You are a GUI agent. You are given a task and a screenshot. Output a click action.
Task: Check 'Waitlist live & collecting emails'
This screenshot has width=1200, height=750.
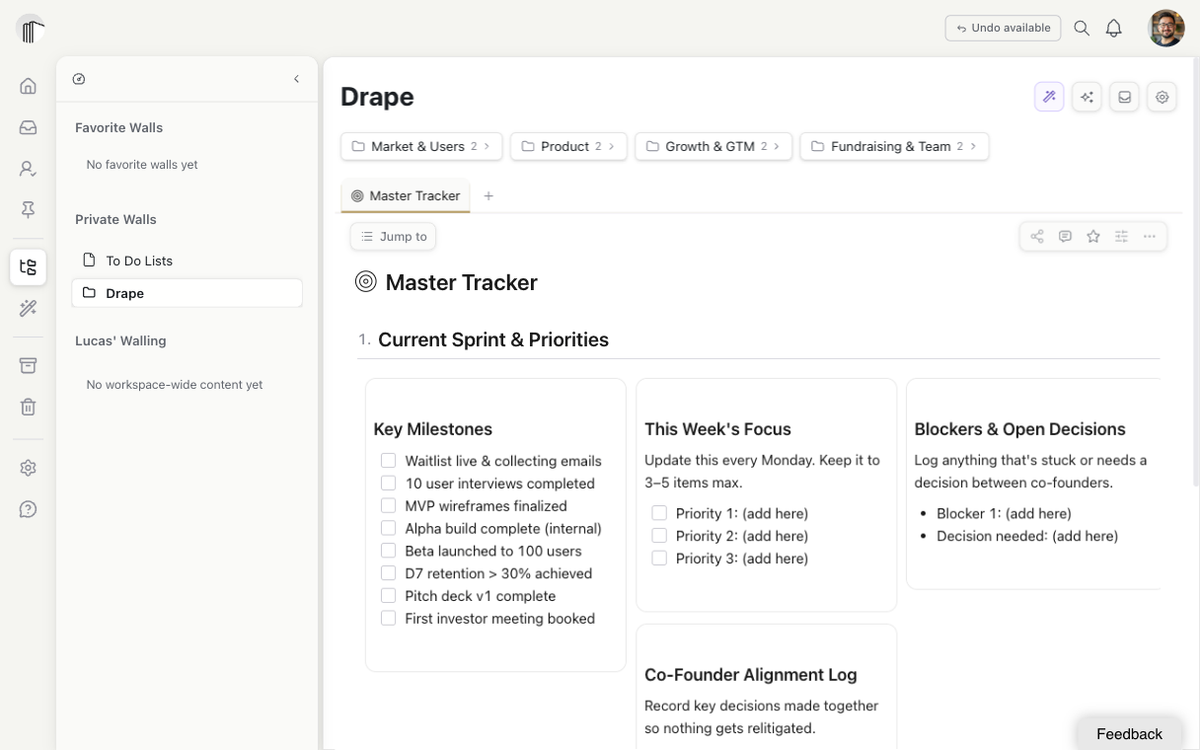pyautogui.click(x=388, y=461)
